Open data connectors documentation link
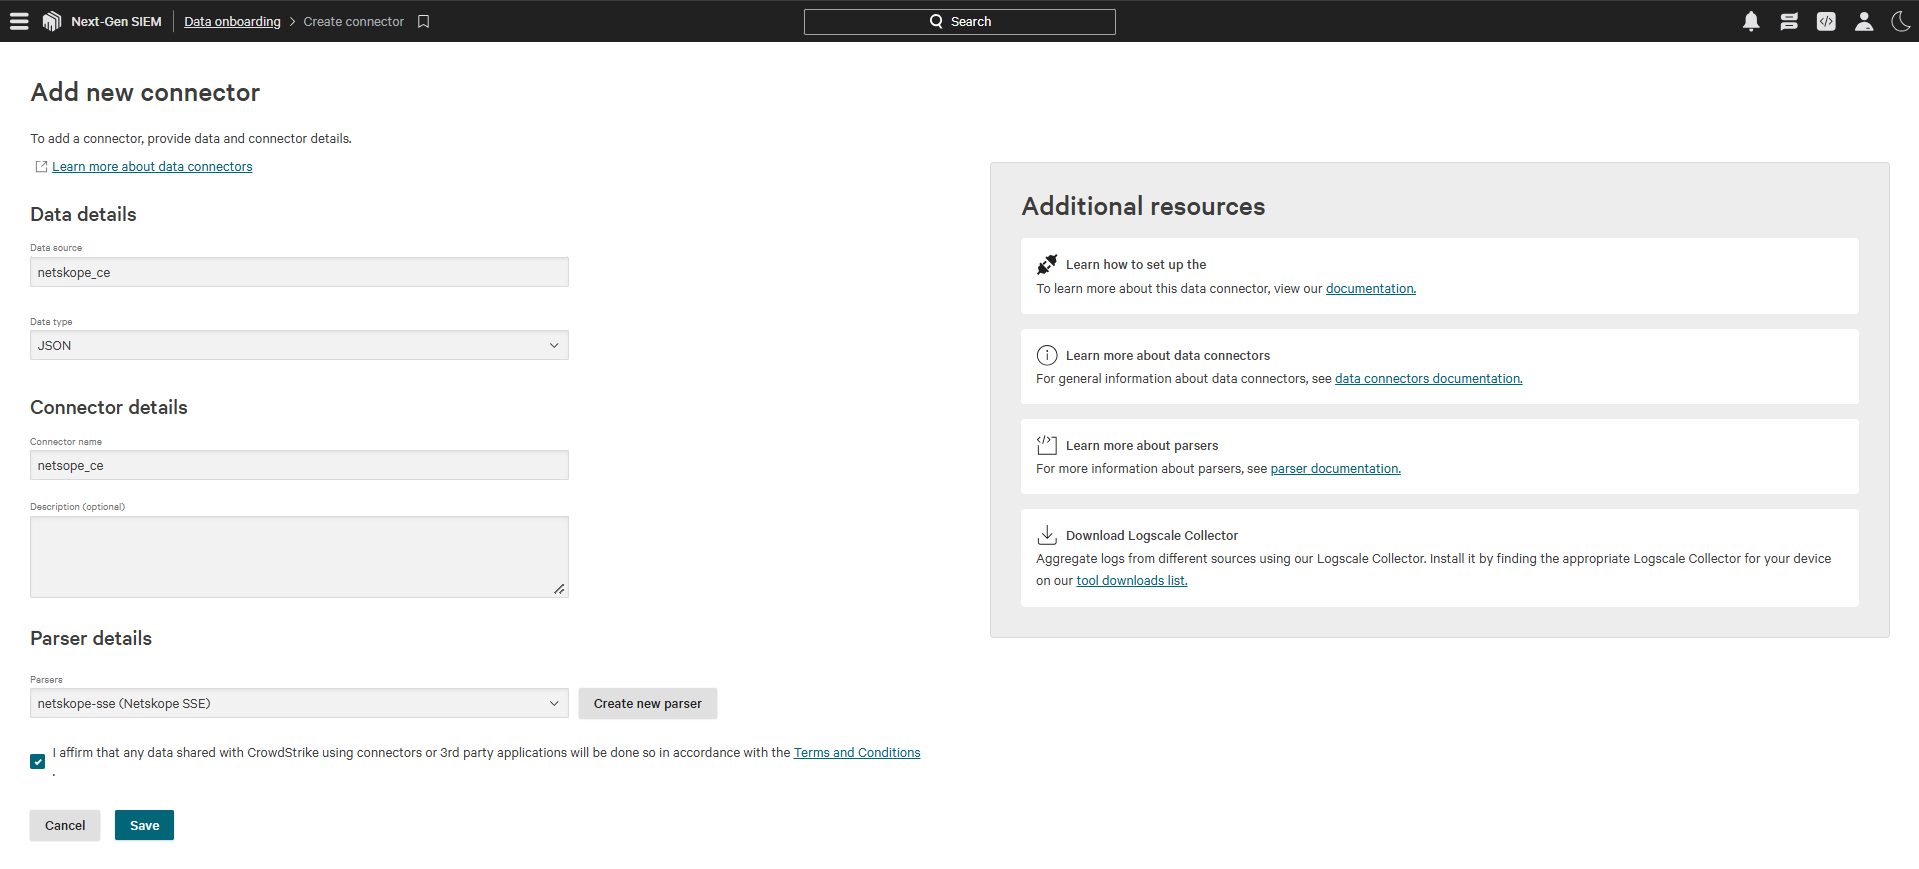Viewport: 1919px width, 869px height. coord(1428,379)
